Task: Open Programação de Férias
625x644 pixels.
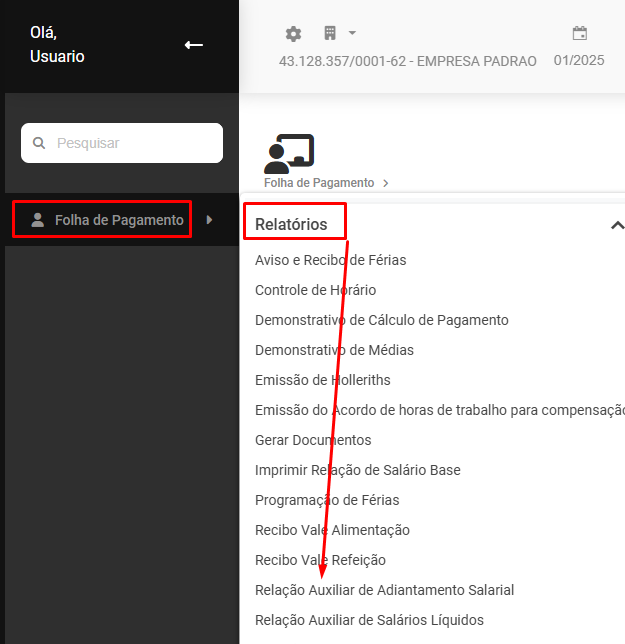Action: 327,500
